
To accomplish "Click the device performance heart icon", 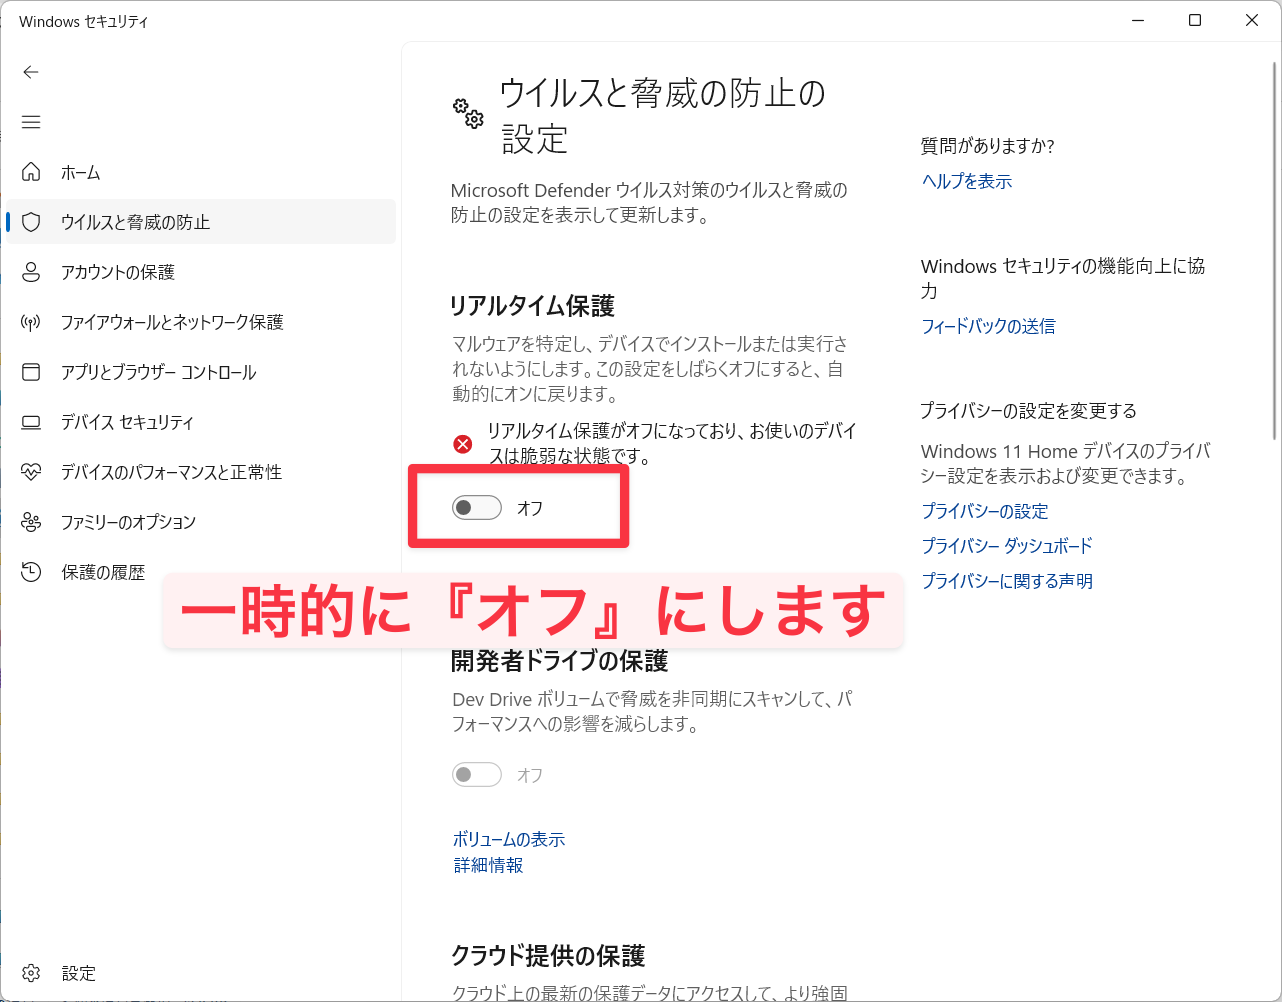I will click(31, 472).
